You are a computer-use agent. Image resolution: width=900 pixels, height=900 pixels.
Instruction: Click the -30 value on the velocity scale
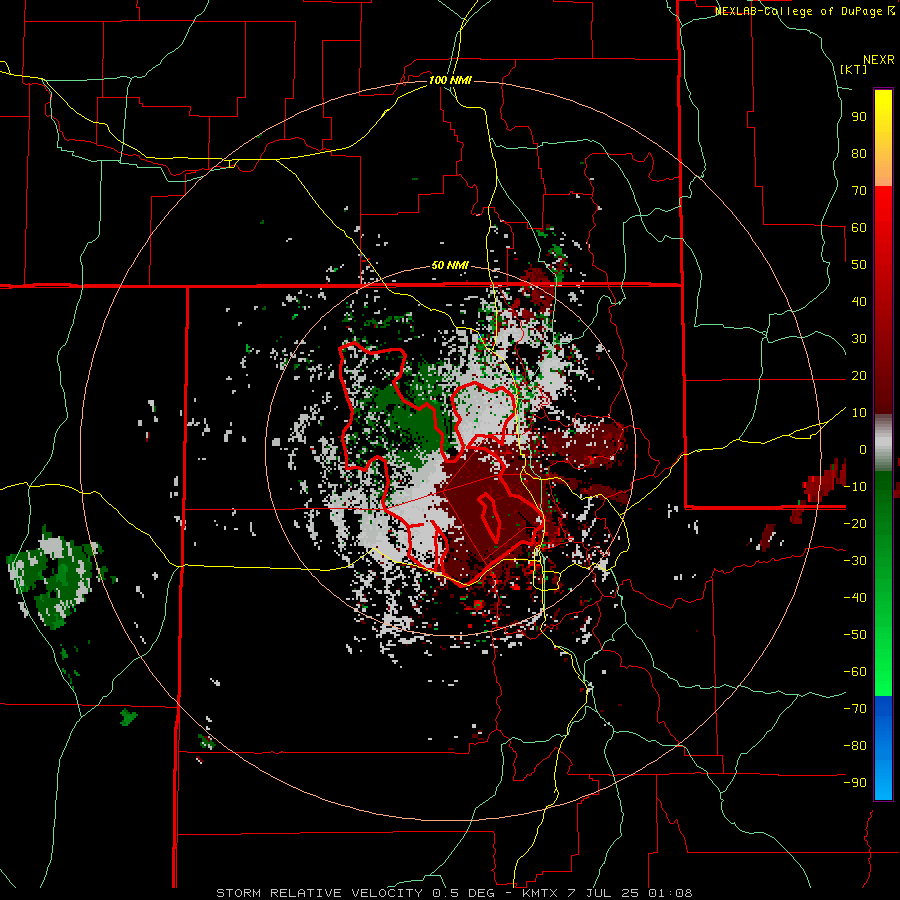tap(855, 561)
